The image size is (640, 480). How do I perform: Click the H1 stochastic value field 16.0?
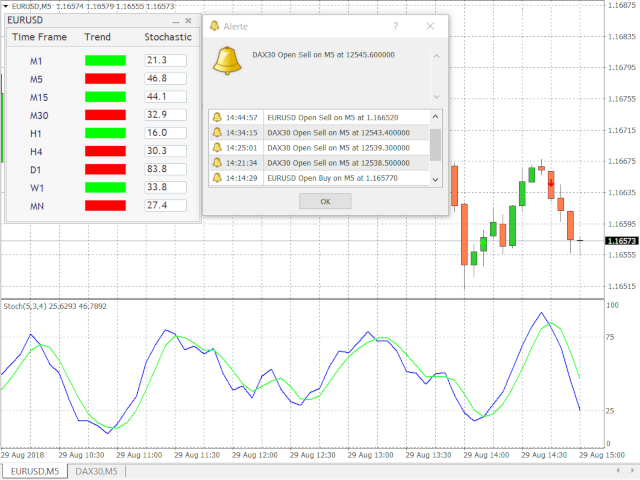point(165,133)
